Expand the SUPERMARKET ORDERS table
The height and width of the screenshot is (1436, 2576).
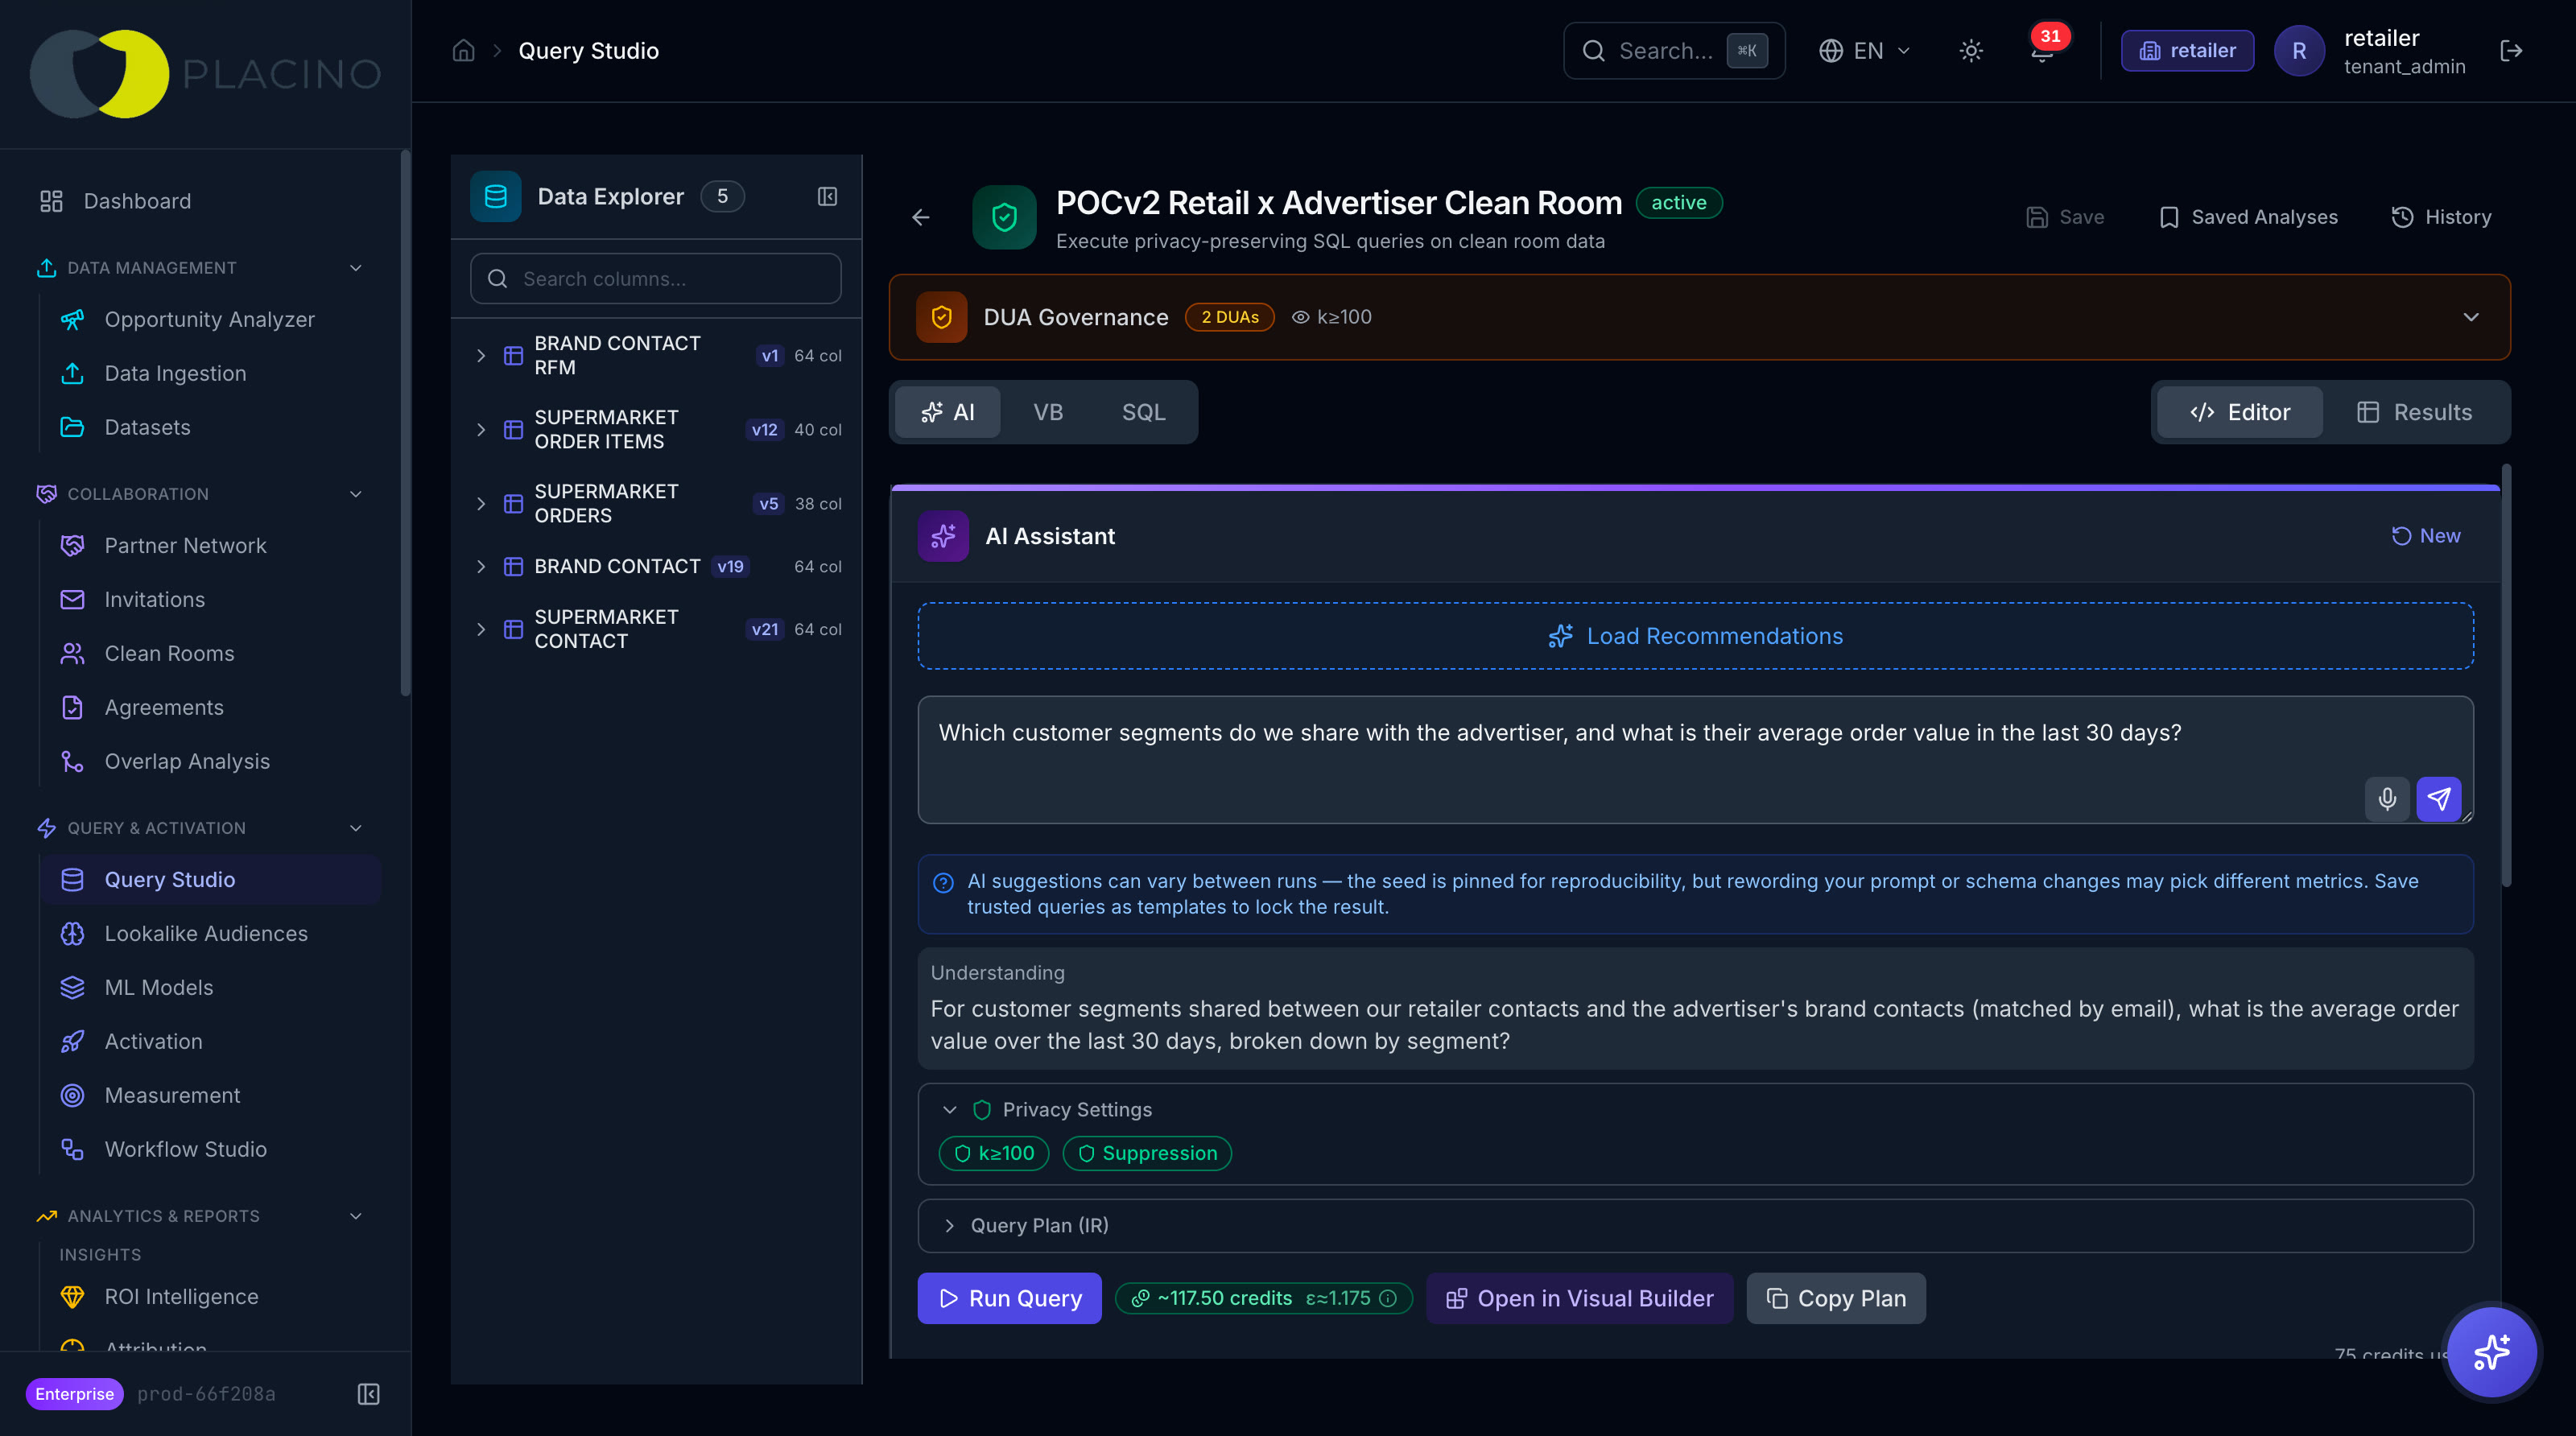481,503
